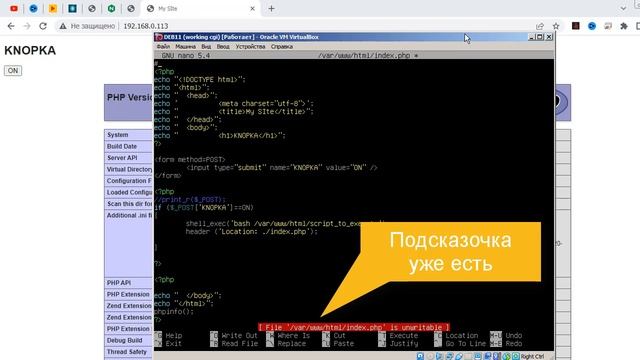Open the tab search dropdown chevron
The image size is (640, 360).
point(623,8)
